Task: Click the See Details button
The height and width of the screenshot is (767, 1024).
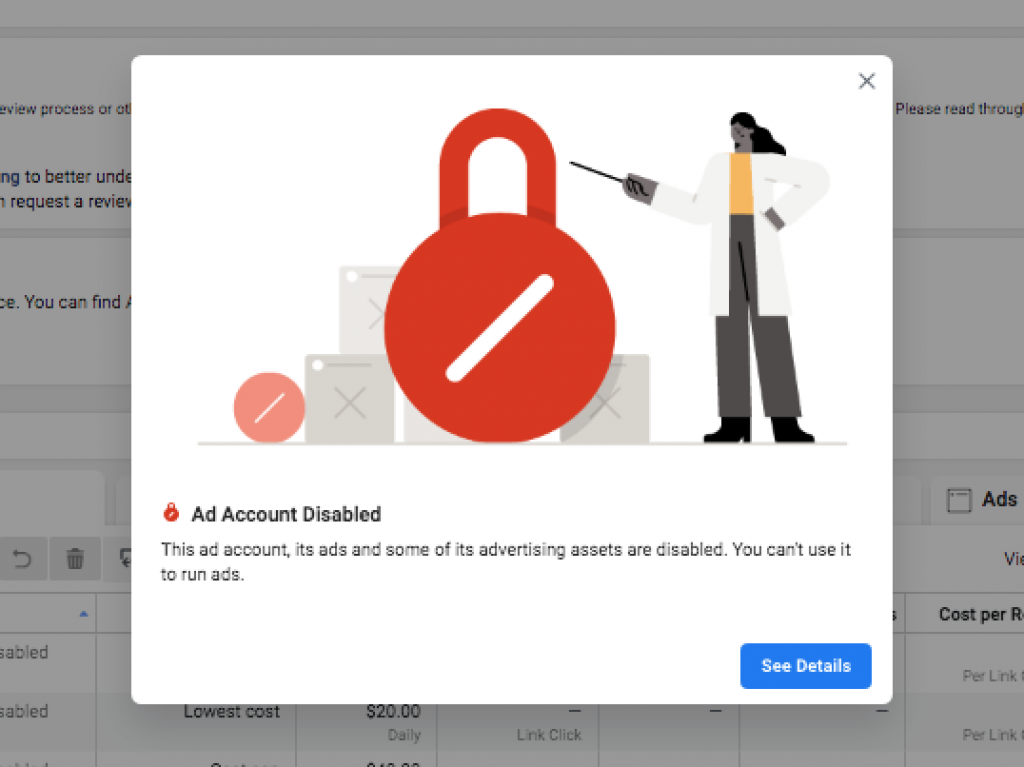Action: pyautogui.click(x=805, y=666)
